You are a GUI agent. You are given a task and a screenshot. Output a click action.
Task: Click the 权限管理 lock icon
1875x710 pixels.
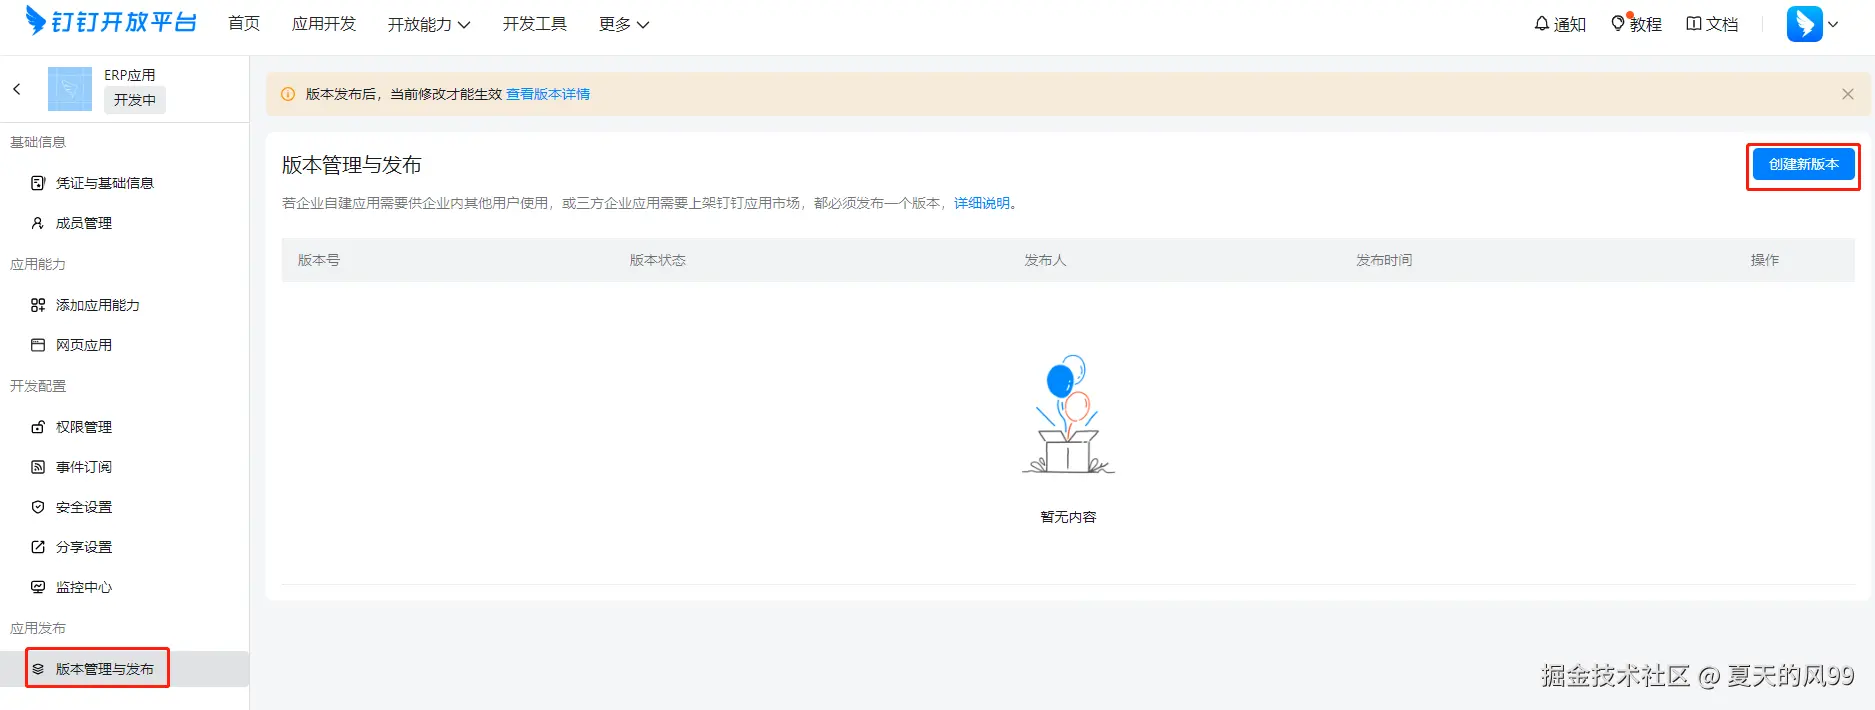click(x=38, y=427)
